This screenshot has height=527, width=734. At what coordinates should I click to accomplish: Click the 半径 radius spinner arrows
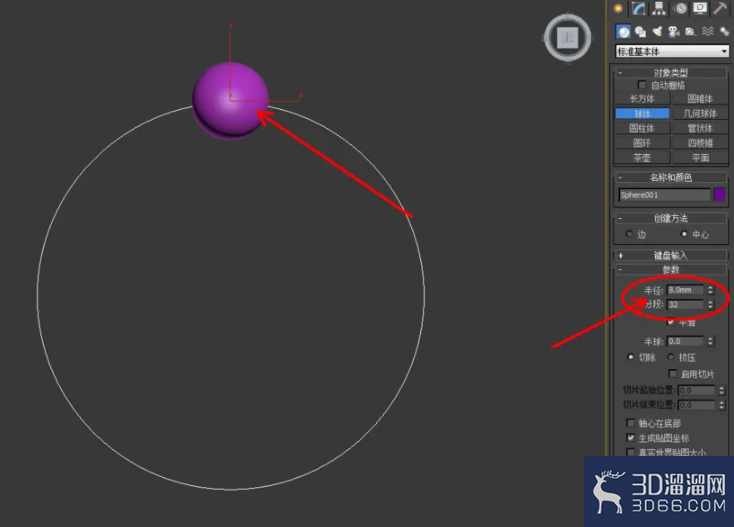(711, 290)
